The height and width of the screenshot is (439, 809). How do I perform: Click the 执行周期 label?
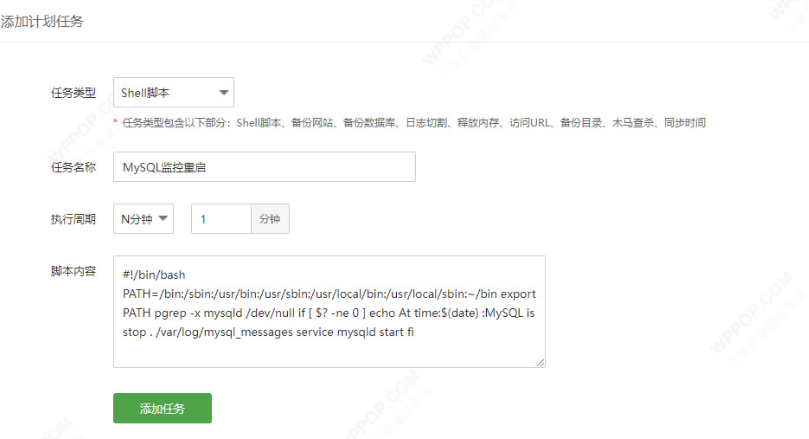(73, 219)
